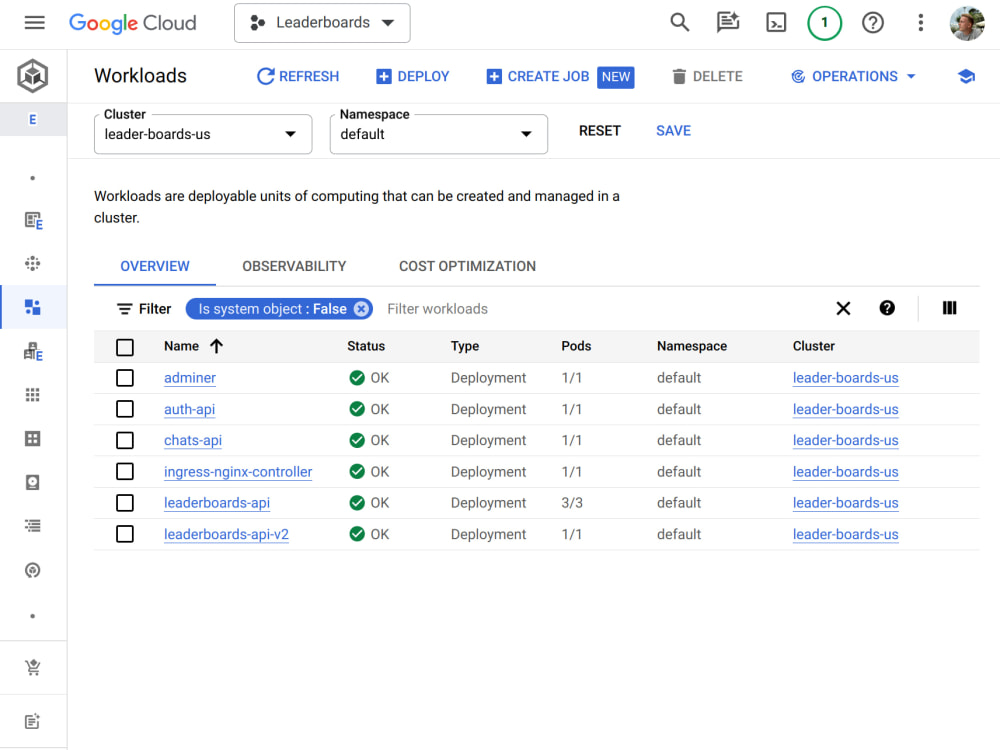Clear all workload filters with the X icon

click(x=843, y=308)
